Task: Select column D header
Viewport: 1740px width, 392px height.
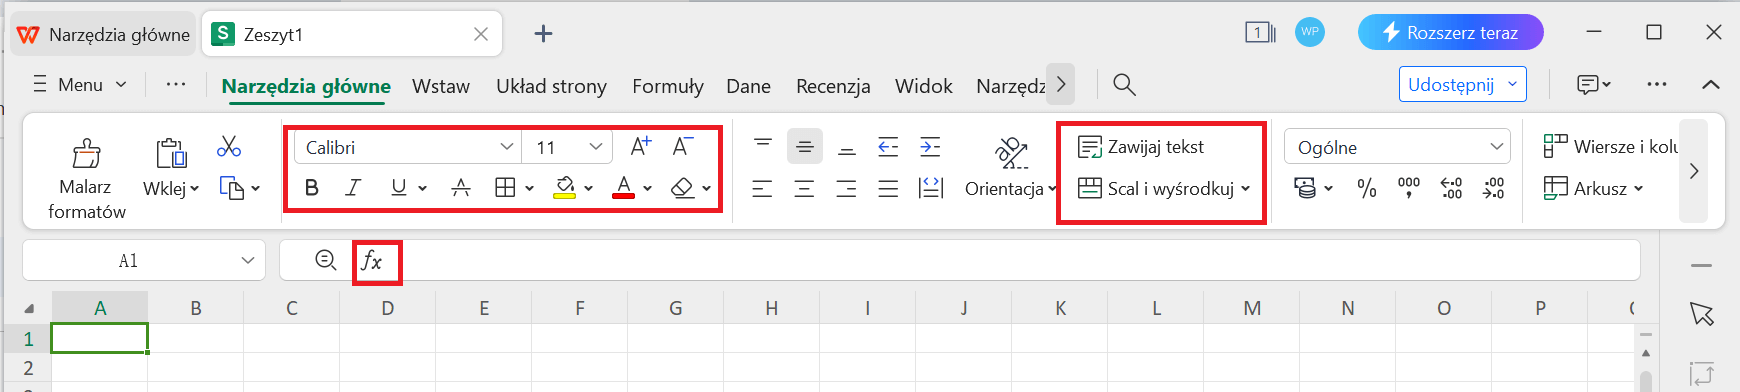Action: pyautogui.click(x=388, y=308)
